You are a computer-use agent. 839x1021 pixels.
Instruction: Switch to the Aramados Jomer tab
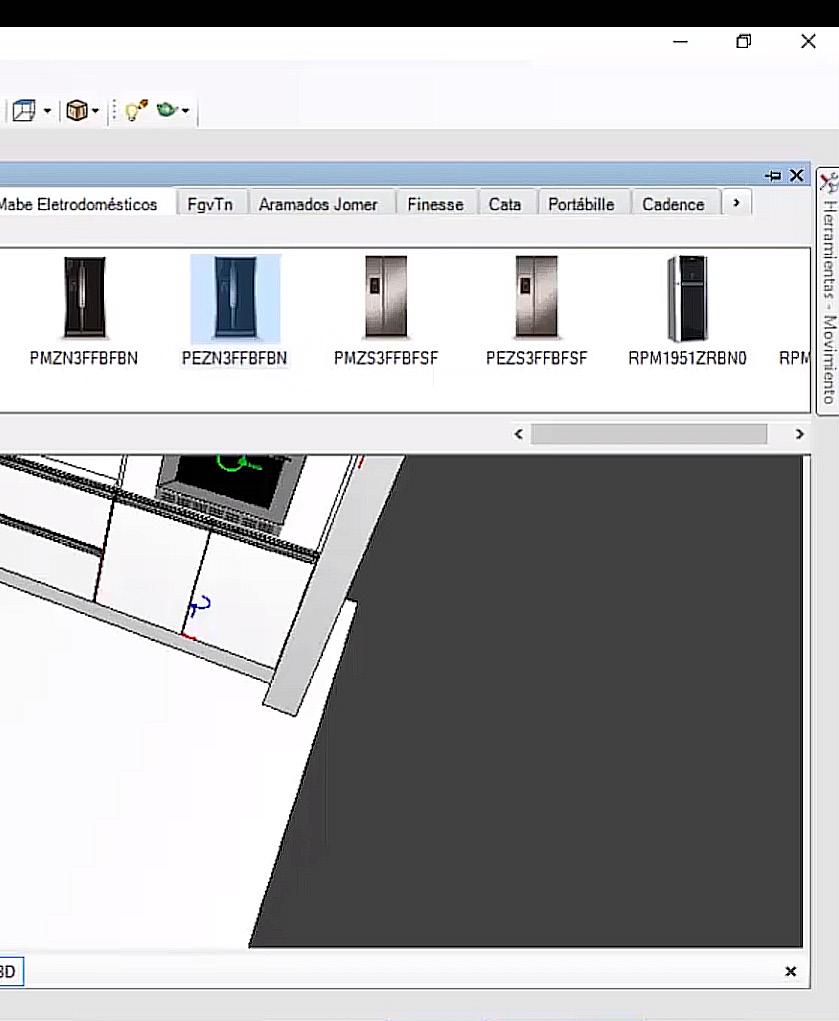(318, 204)
